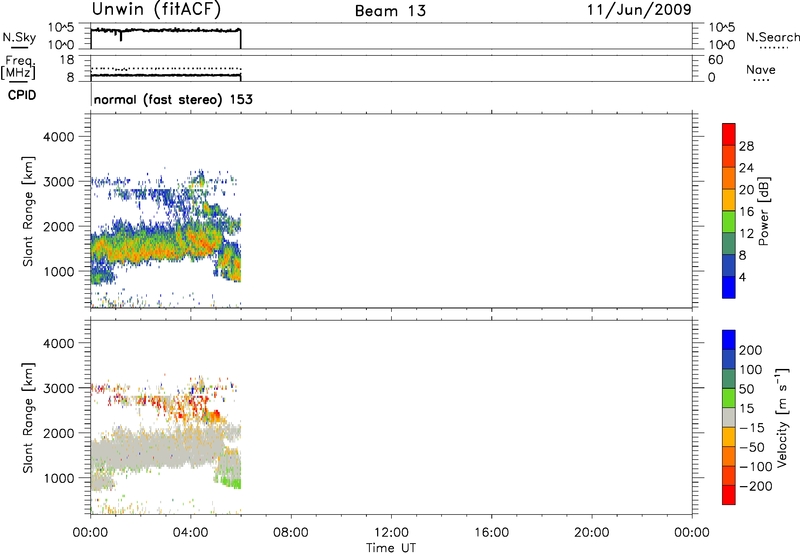Click power scale value '16'

click(x=746, y=212)
